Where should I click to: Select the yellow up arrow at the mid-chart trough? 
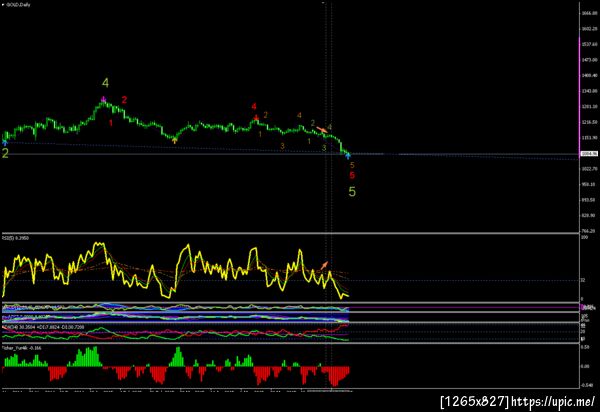174,140
